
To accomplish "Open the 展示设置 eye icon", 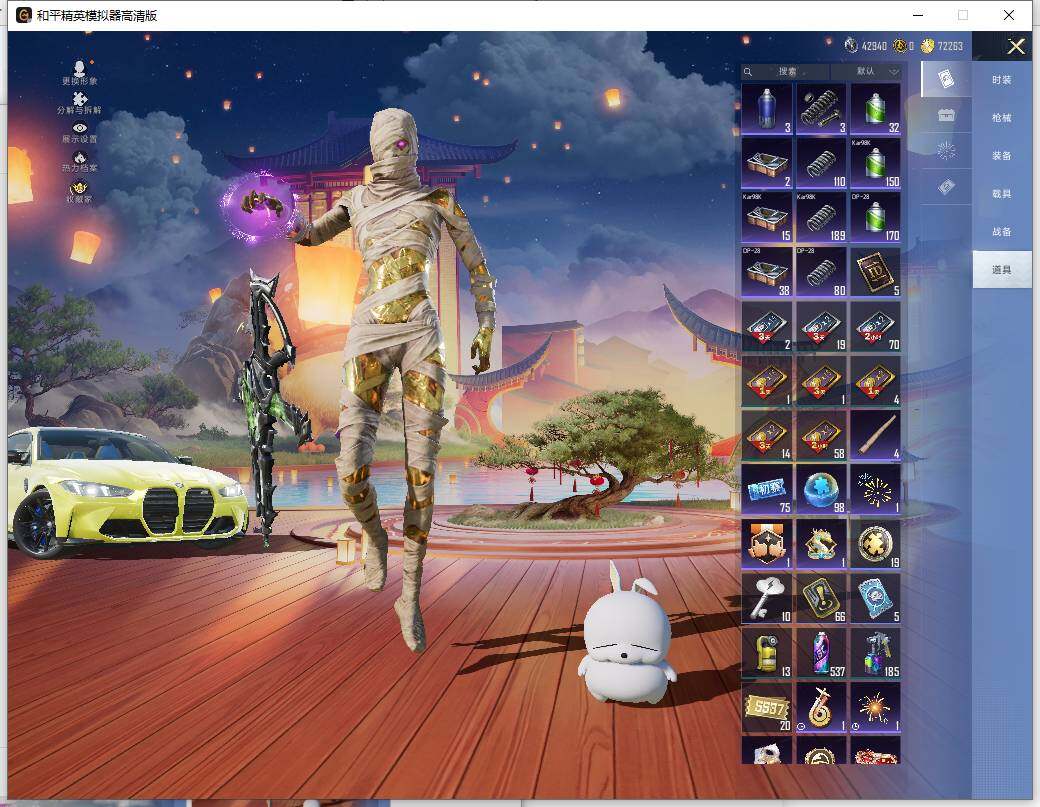I will (80, 133).
